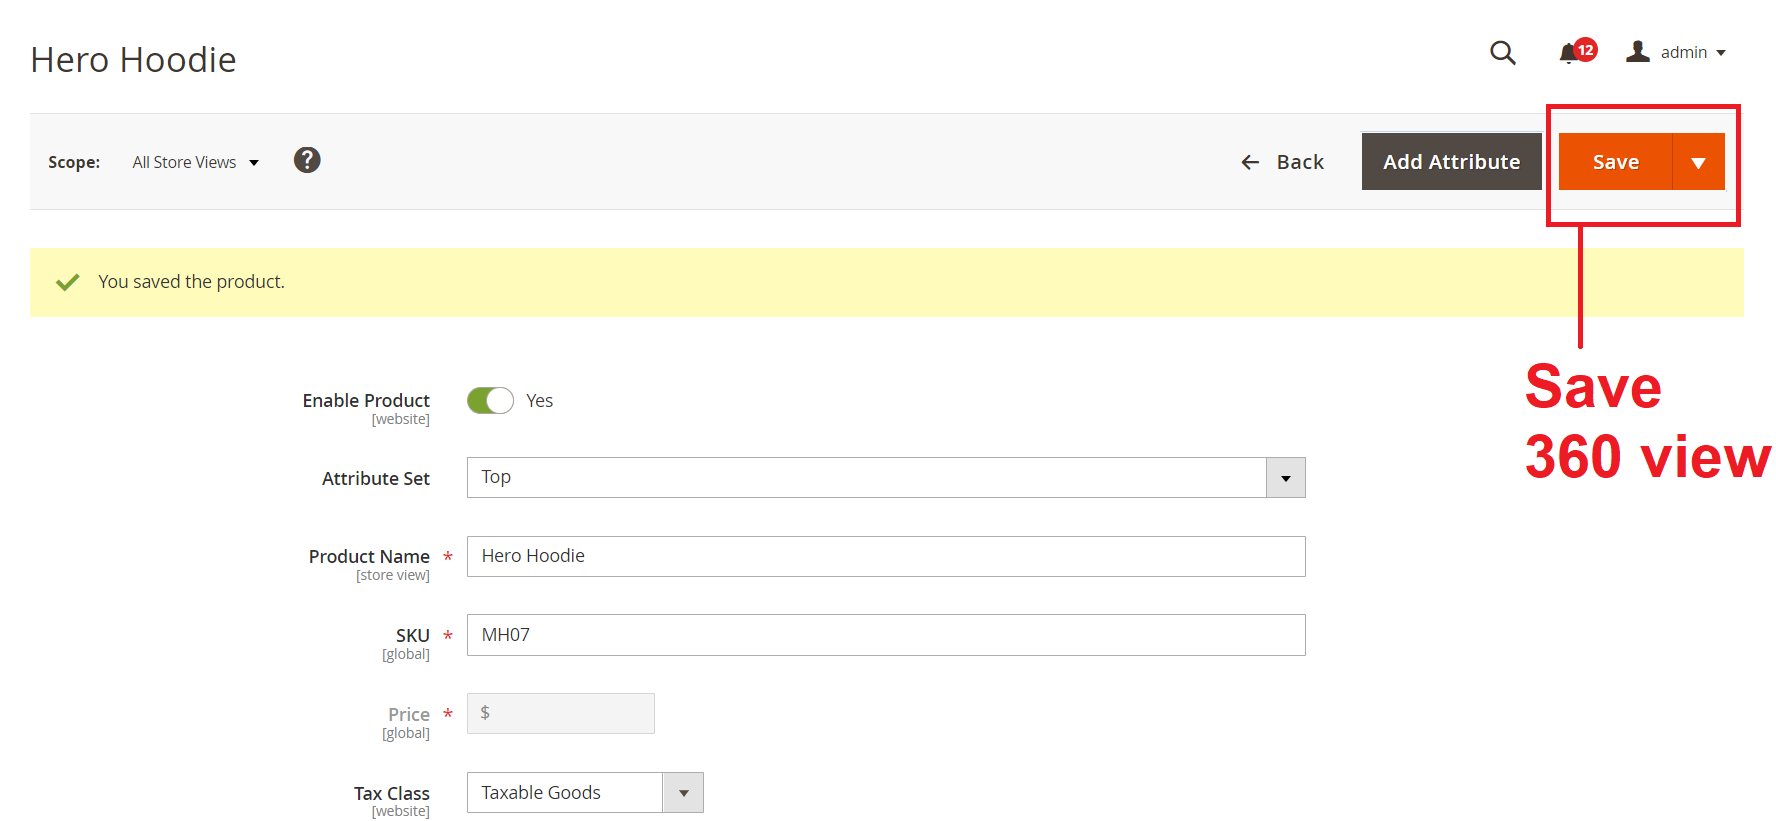Expand the Tax Class dropdown
This screenshot has width=1776, height=821.
pyautogui.click(x=683, y=793)
